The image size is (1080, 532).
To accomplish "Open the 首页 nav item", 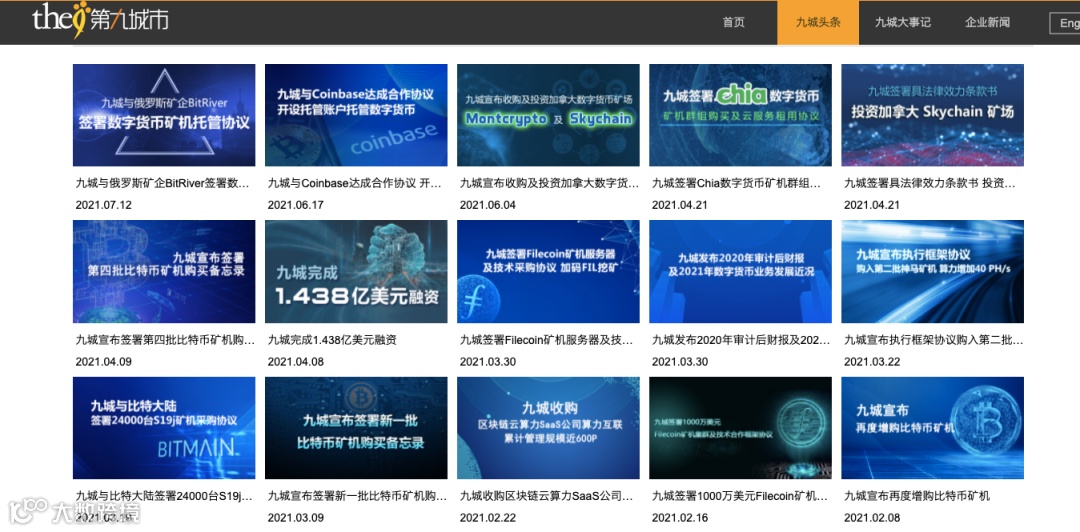I will (x=734, y=23).
